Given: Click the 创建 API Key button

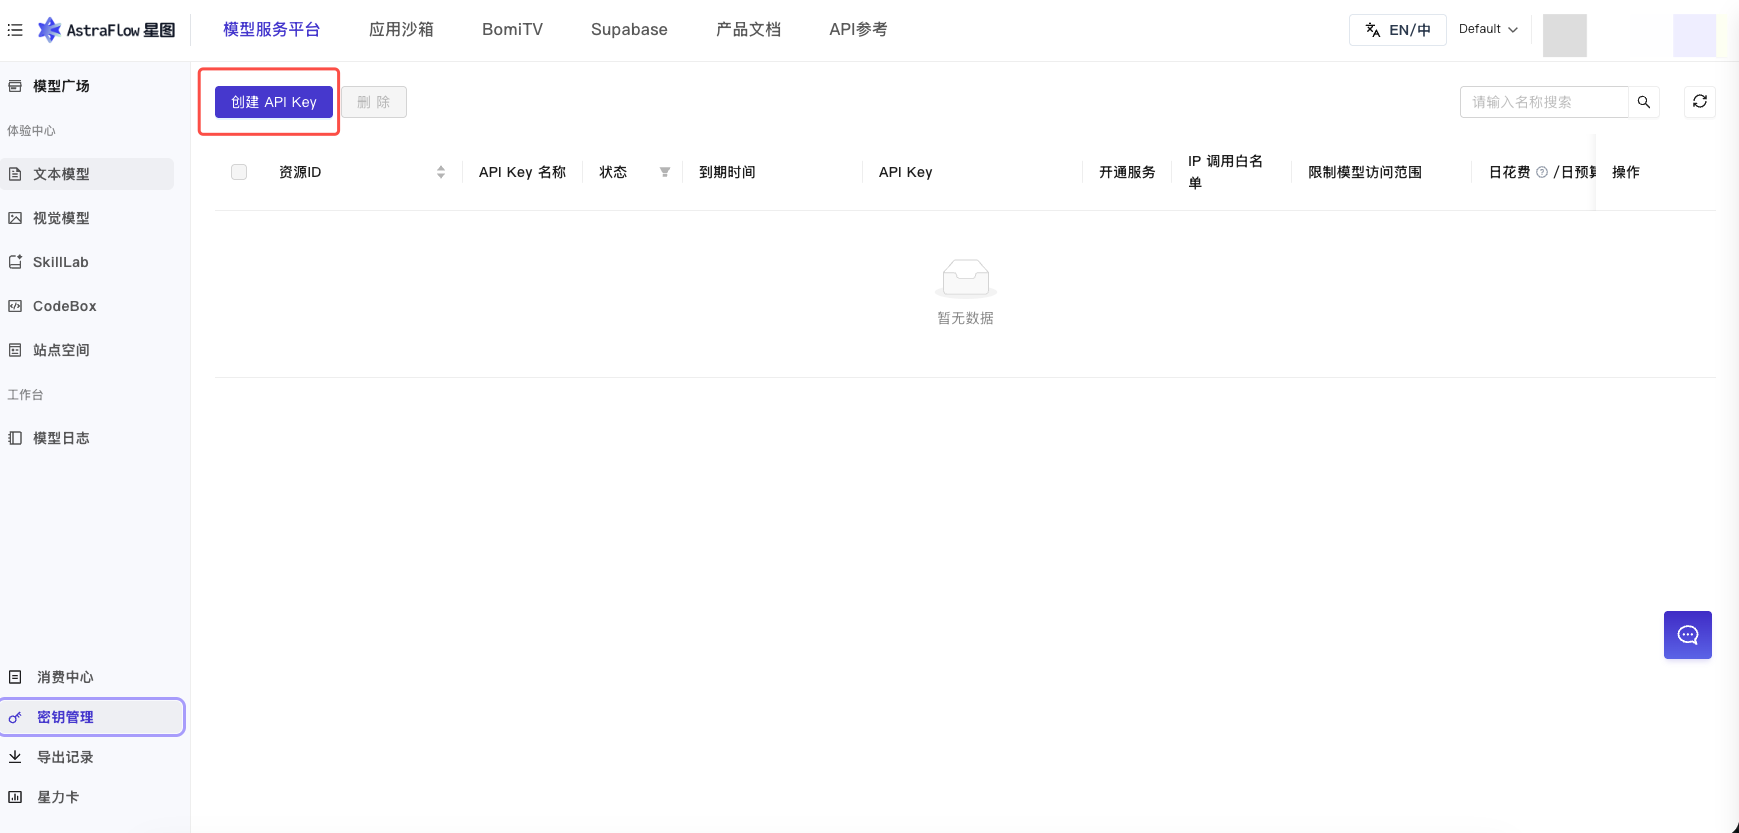Looking at the screenshot, I should click(x=274, y=102).
